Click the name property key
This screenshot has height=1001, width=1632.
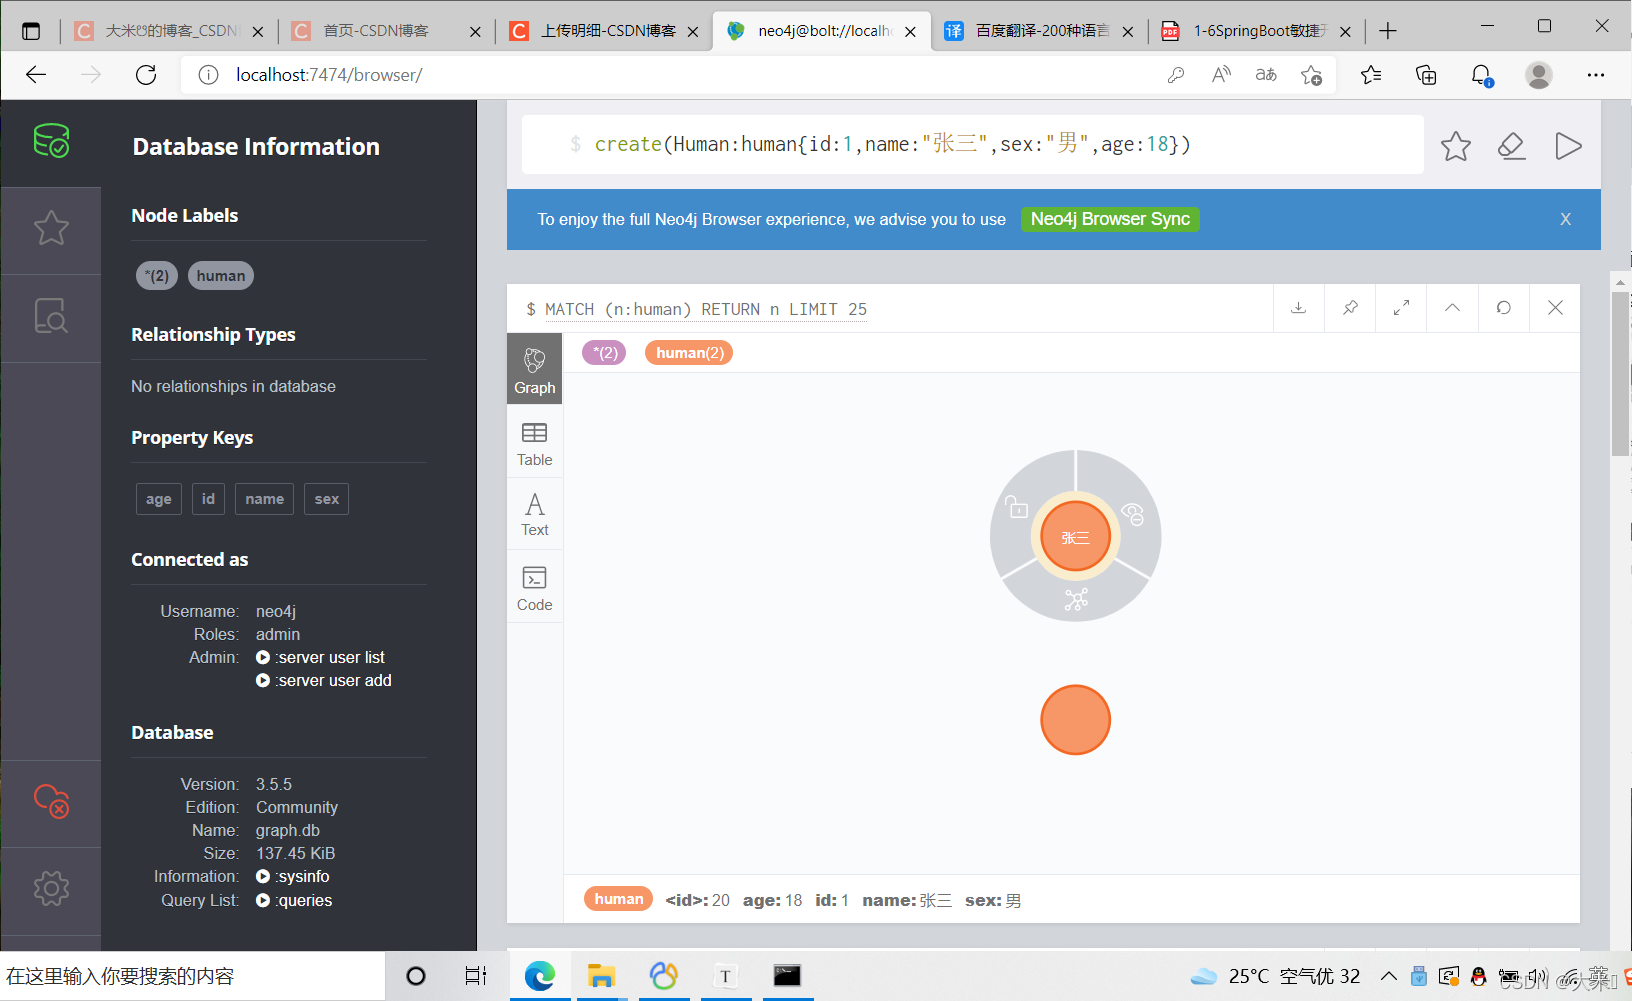pos(265,499)
